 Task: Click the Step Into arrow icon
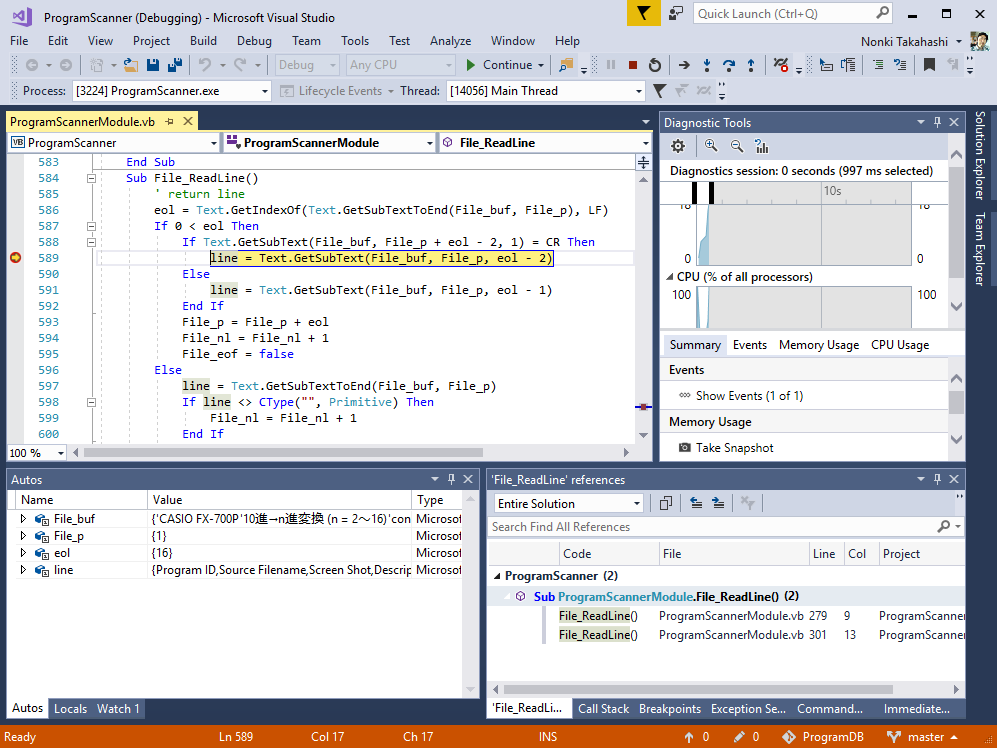pyautogui.click(x=707, y=65)
